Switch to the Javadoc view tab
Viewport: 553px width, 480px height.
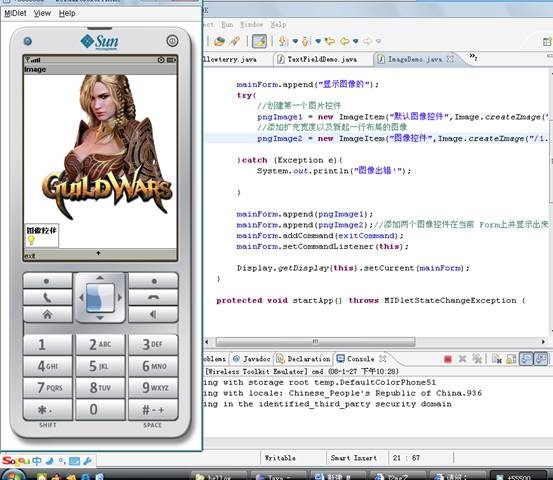pos(252,359)
